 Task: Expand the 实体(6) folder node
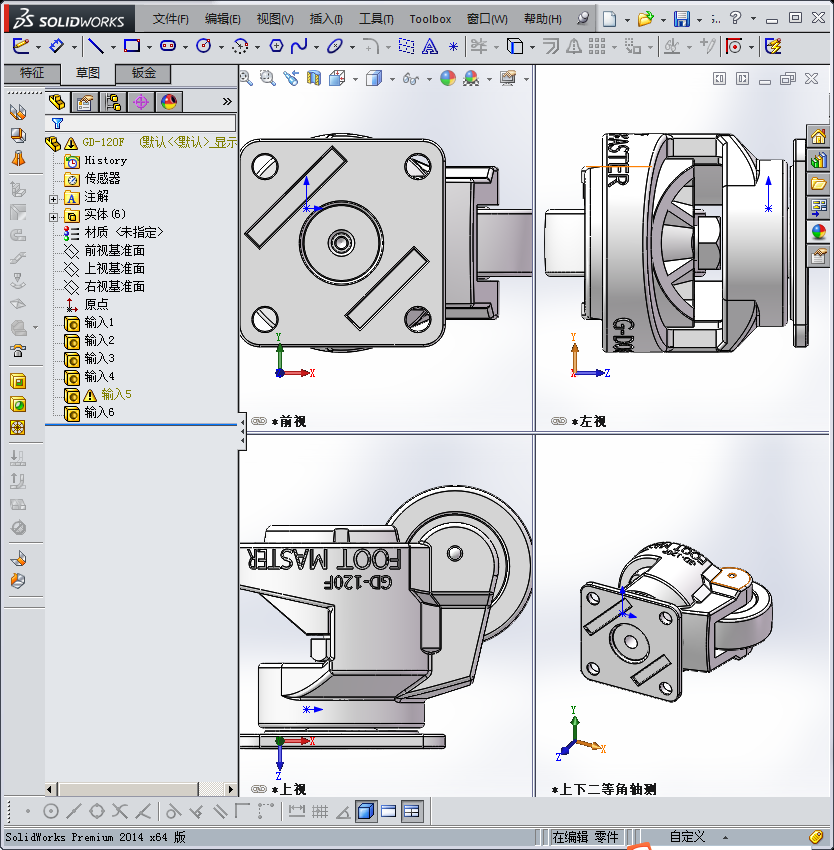point(54,215)
